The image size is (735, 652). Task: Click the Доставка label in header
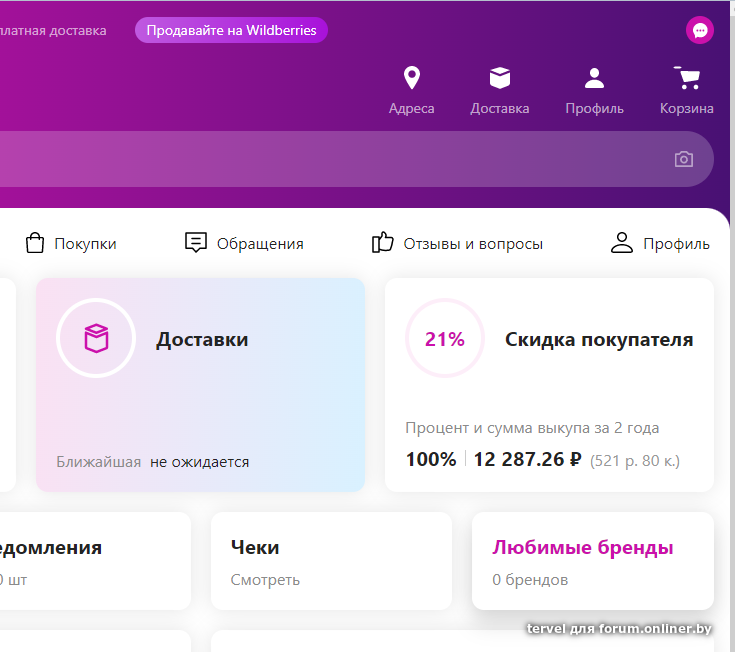tap(500, 108)
